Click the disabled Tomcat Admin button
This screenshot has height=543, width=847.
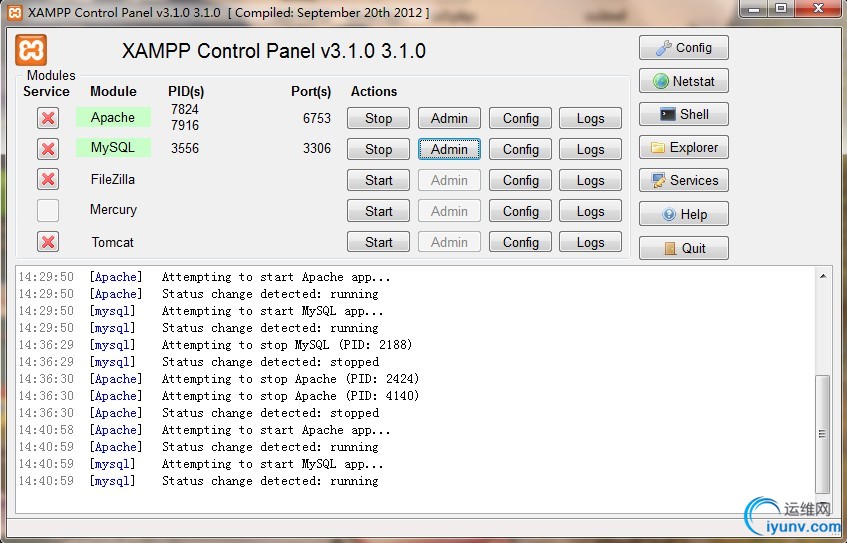tap(449, 242)
